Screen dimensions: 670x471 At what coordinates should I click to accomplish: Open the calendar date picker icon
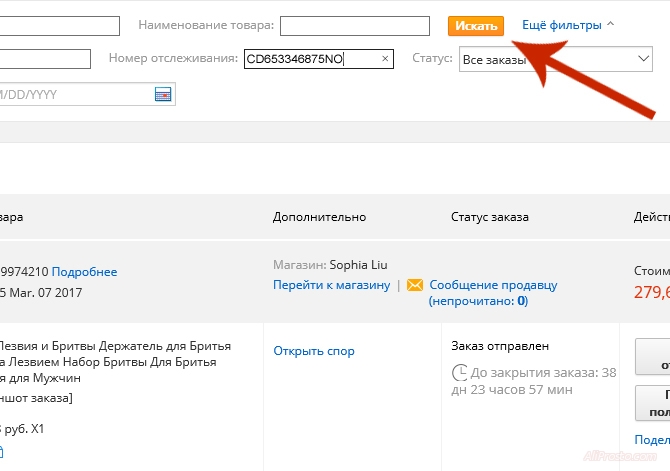pyautogui.click(x=163, y=94)
